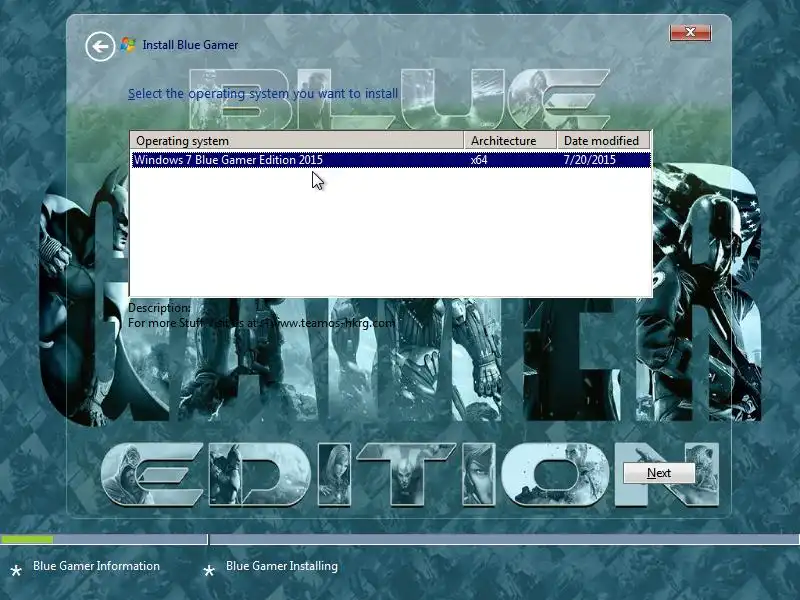Click the Blue Gamer Installing step label
This screenshot has height=600, width=800.
coord(282,566)
